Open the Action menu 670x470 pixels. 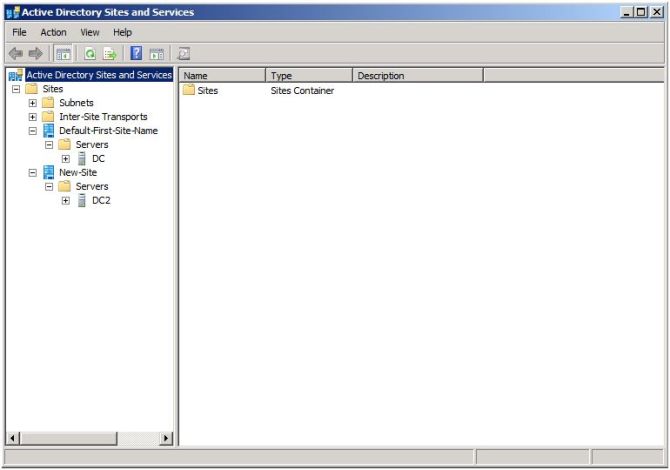pos(53,32)
